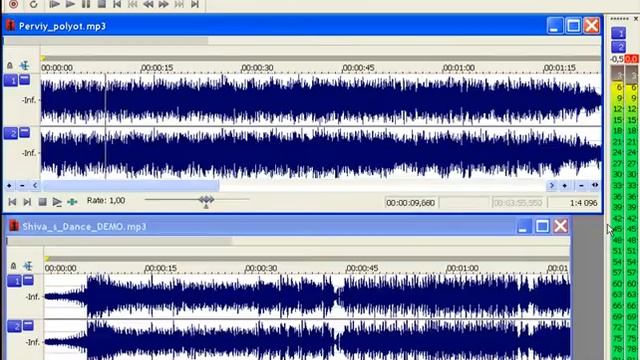Click the Pause button in the top toolbar

click(x=86, y=4)
